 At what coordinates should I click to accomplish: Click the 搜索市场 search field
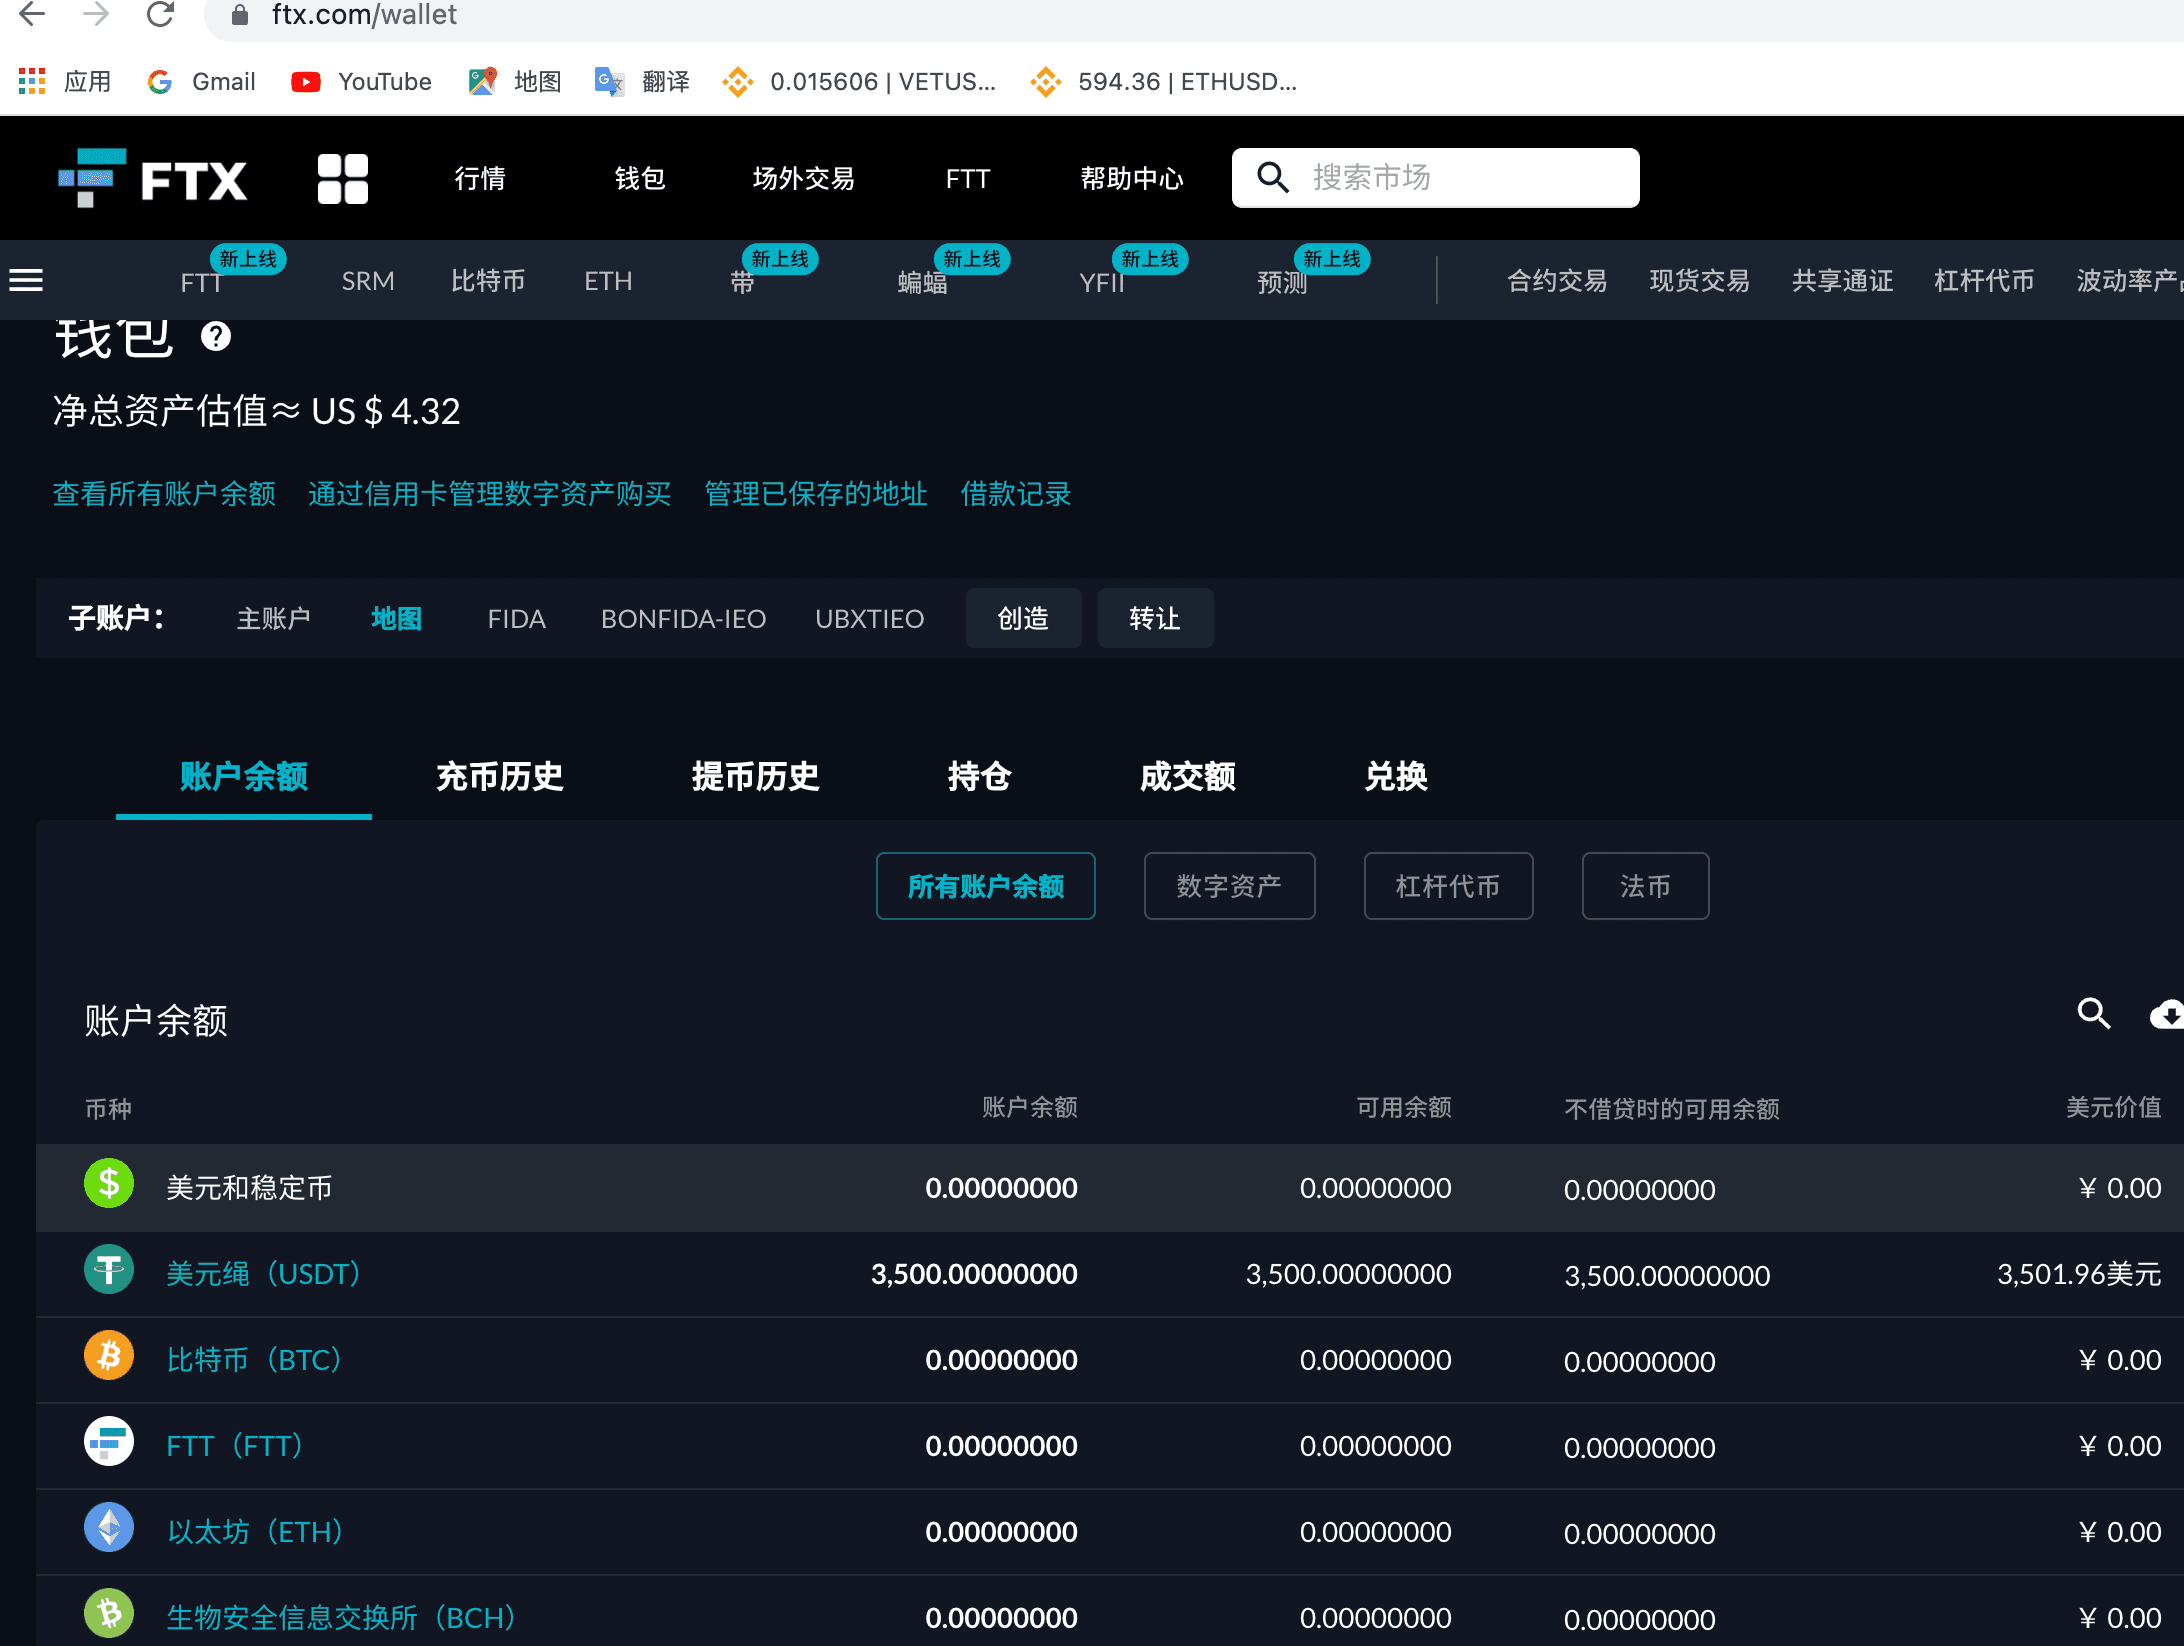[1436, 178]
